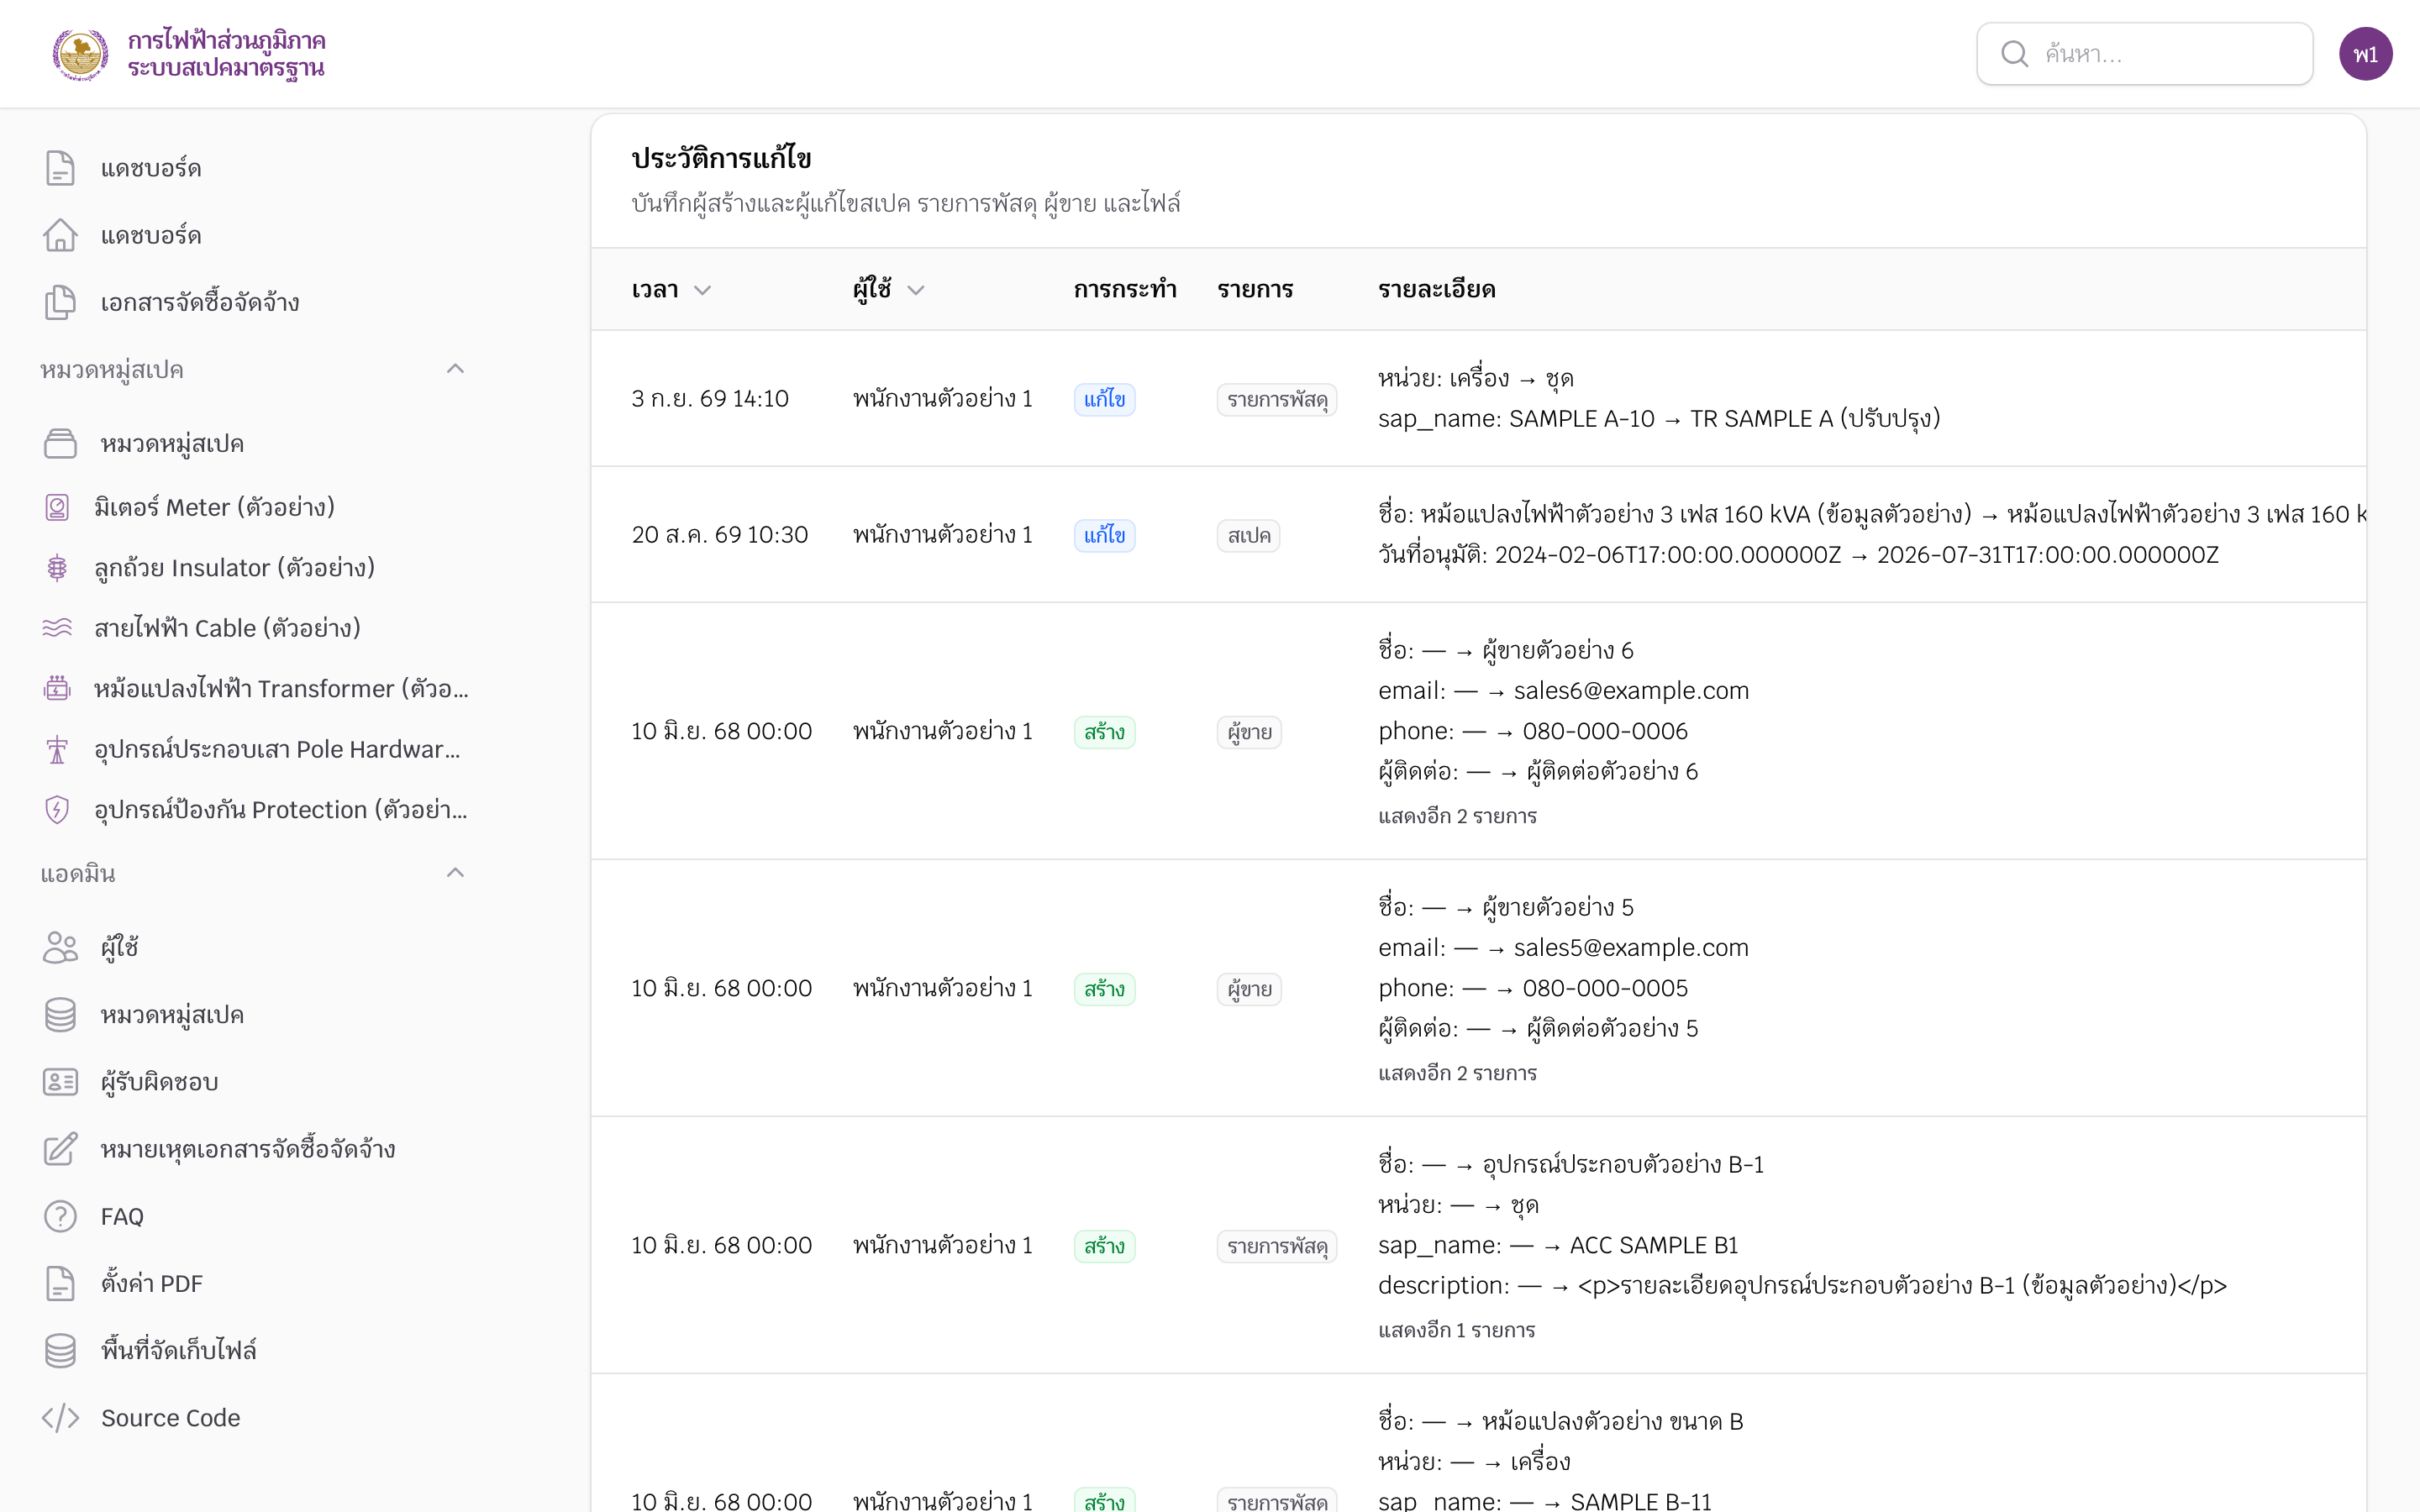Screen dimensions: 2420x1512
Task: Click the Pole Hardware tower icon
Action: (x=57, y=749)
